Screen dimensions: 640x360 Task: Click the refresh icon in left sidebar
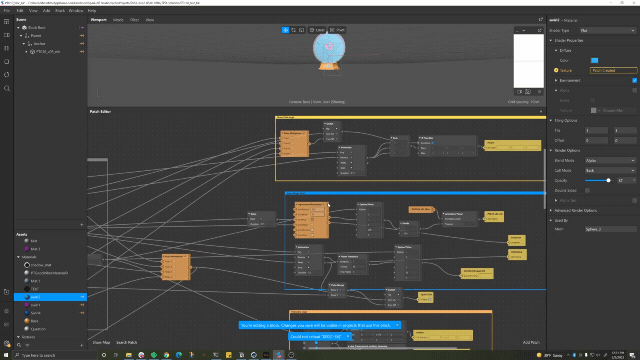coord(7,75)
